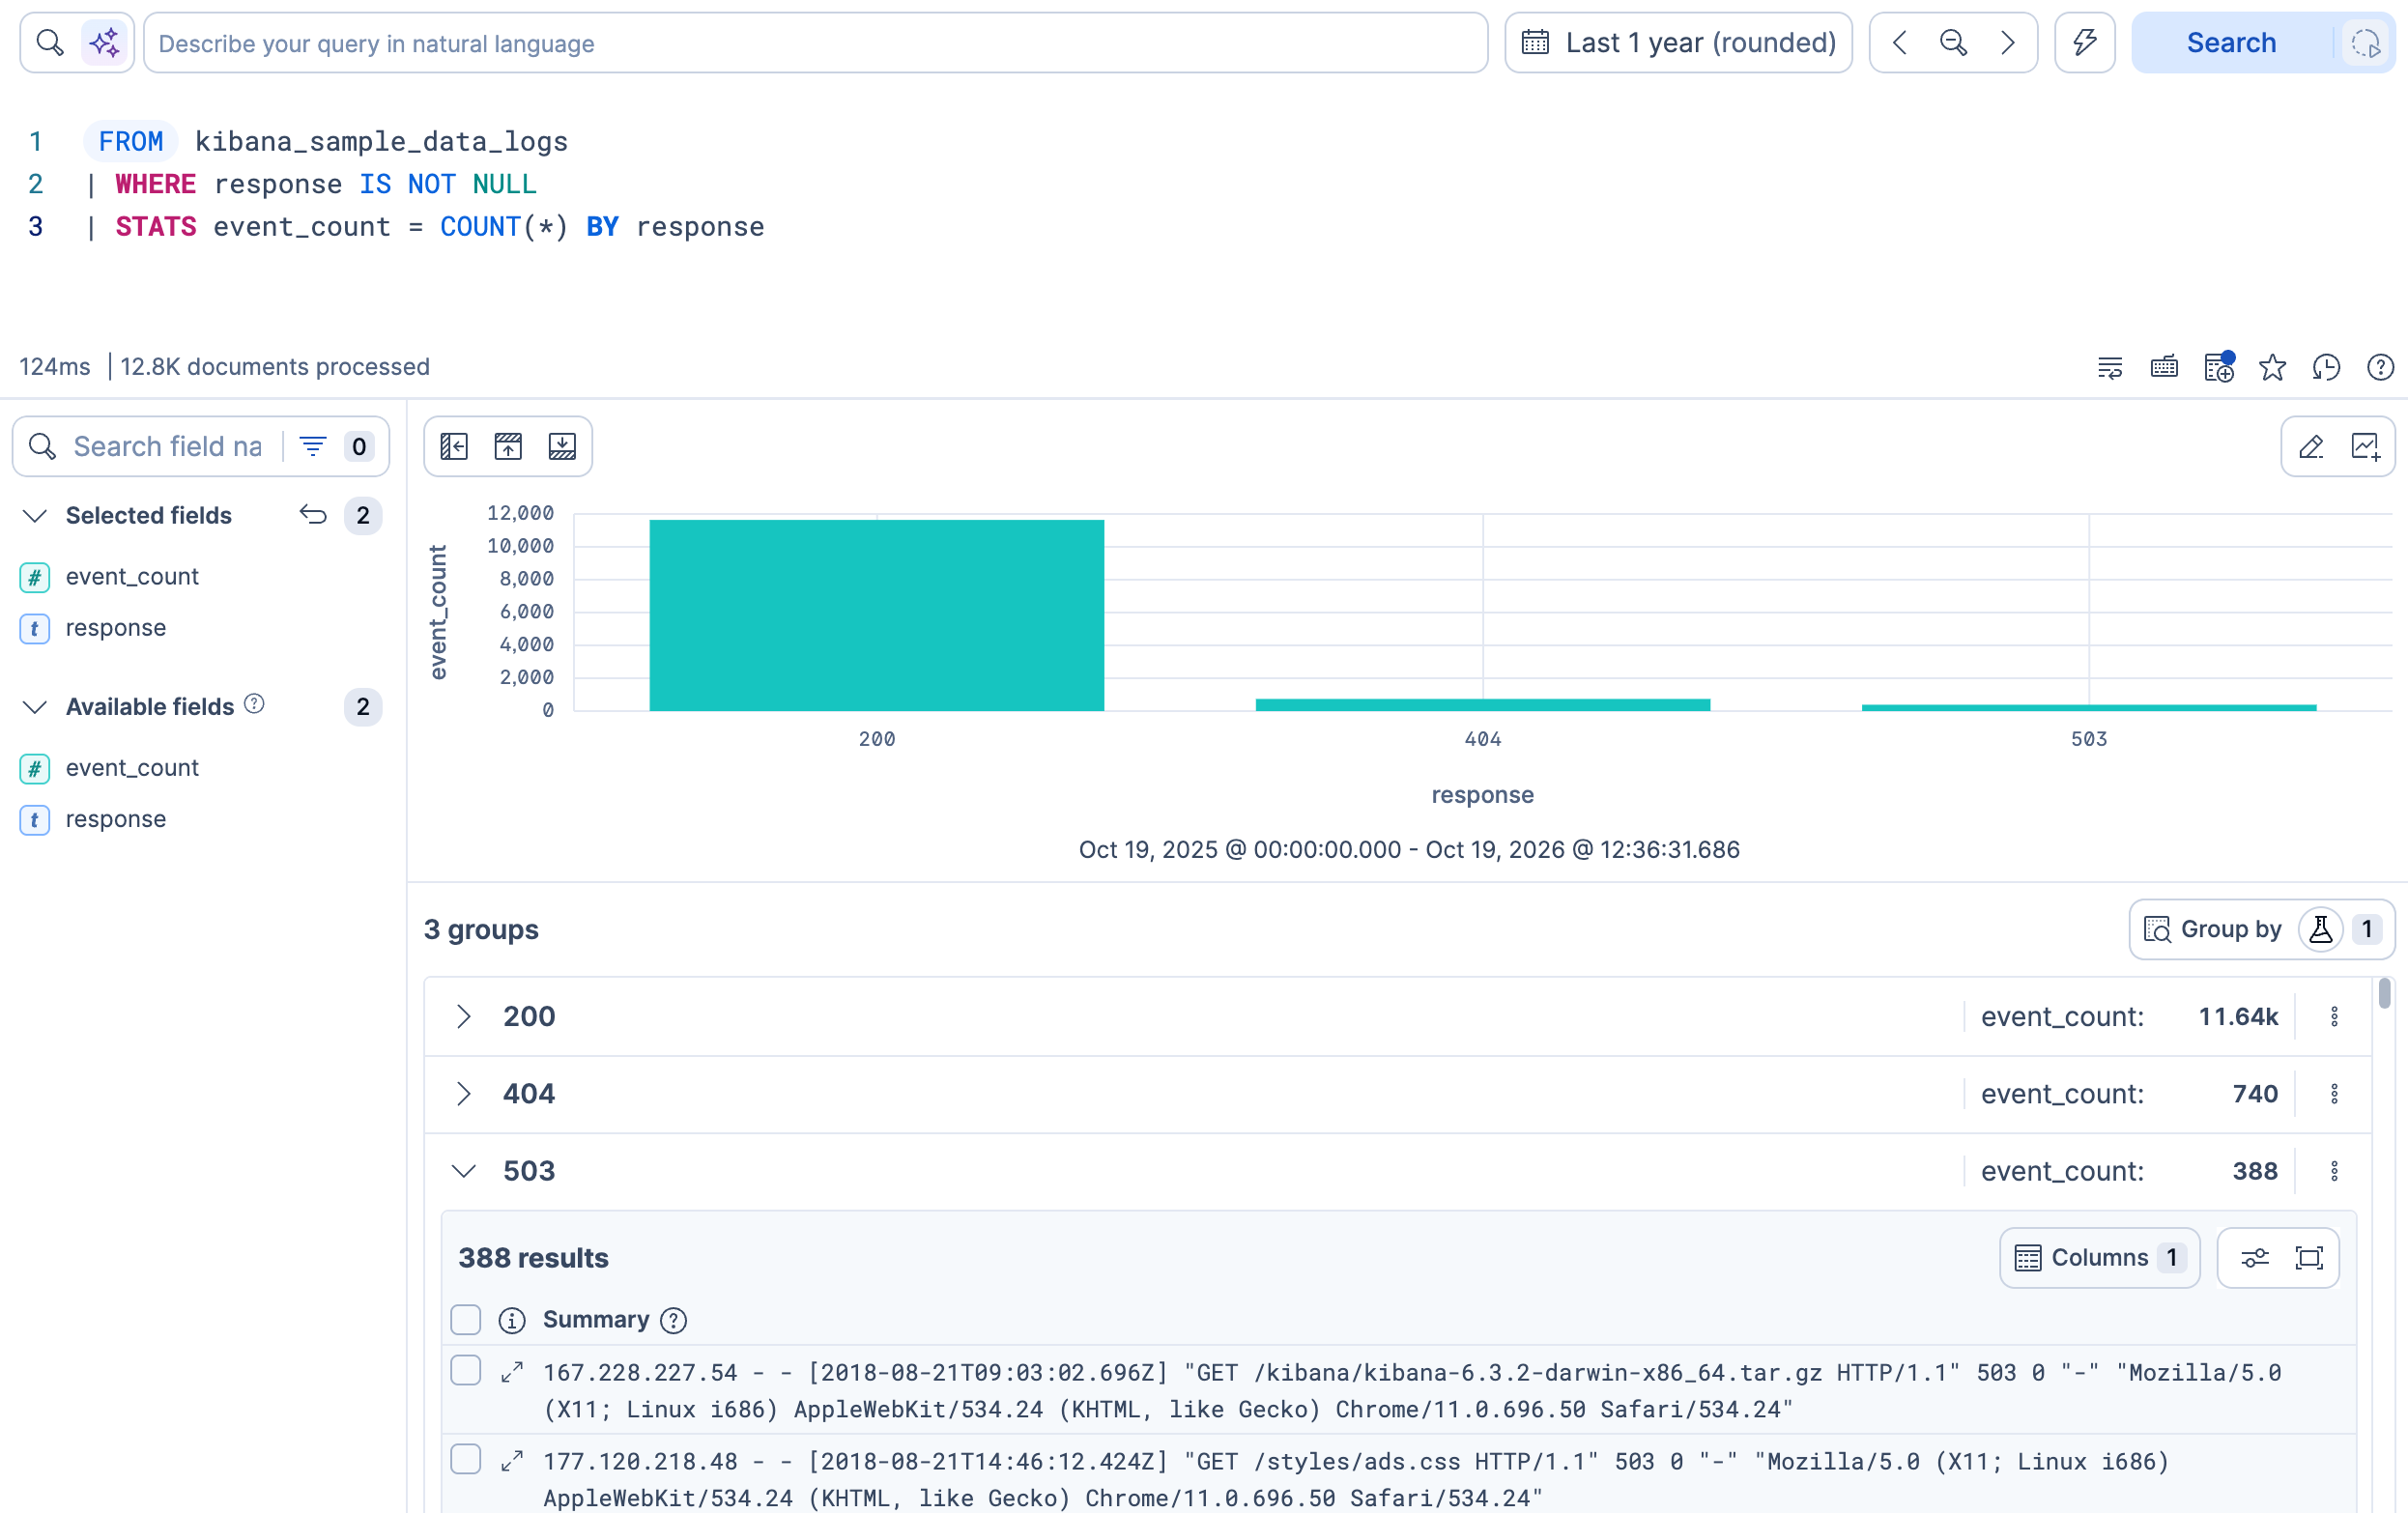2408x1513 pixels.
Task: Zoom out the time range
Action: tap(1953, 43)
